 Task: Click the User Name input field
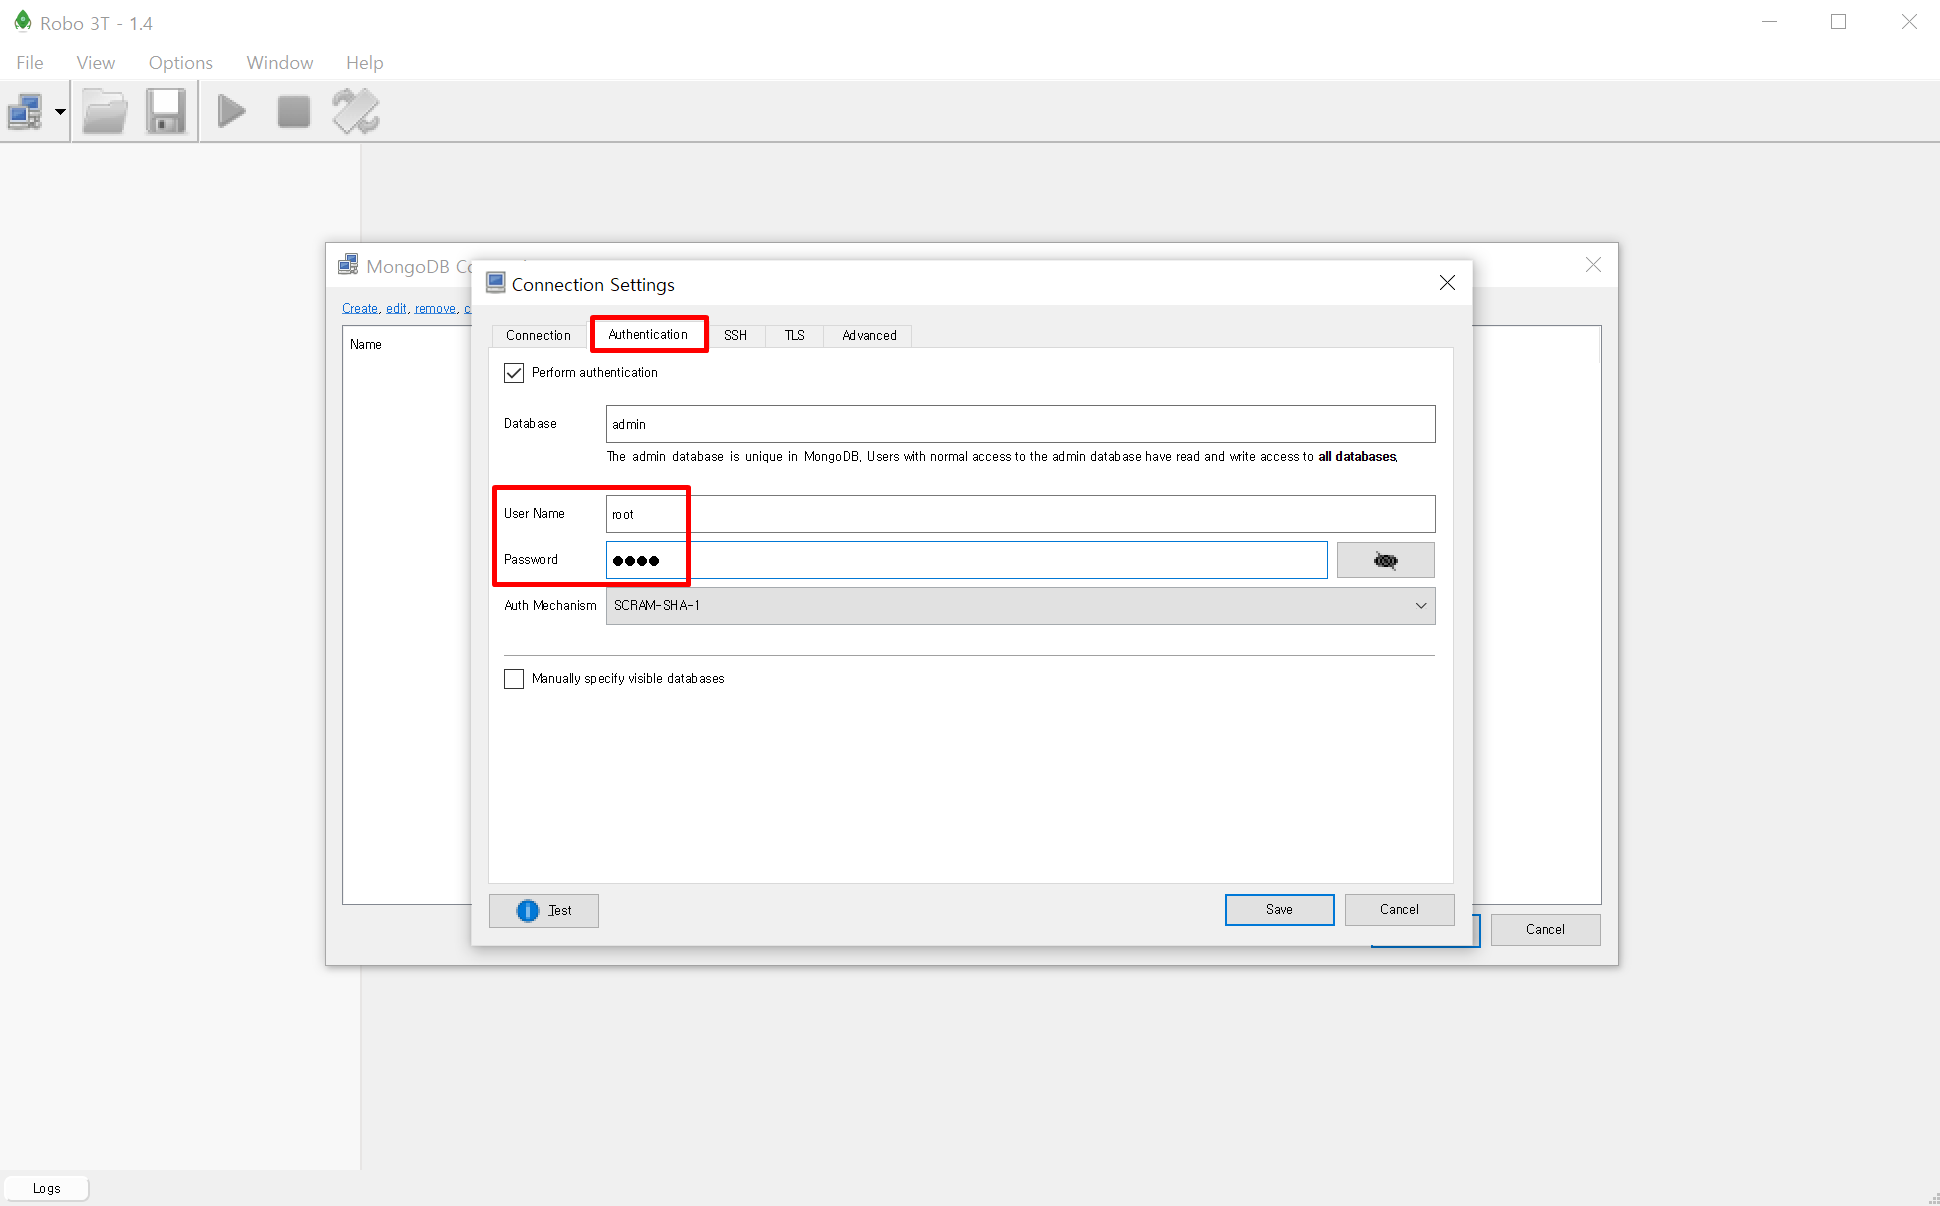pos(1020,514)
